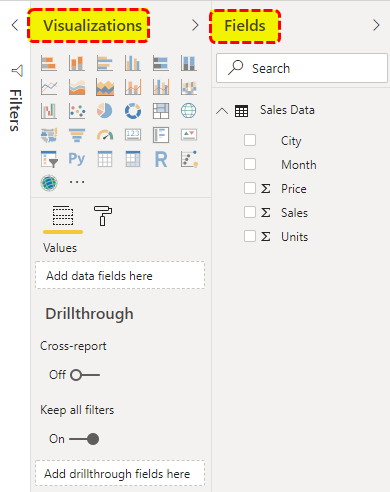Insert an R script visual
The width and height of the screenshot is (390, 492).
(161, 159)
